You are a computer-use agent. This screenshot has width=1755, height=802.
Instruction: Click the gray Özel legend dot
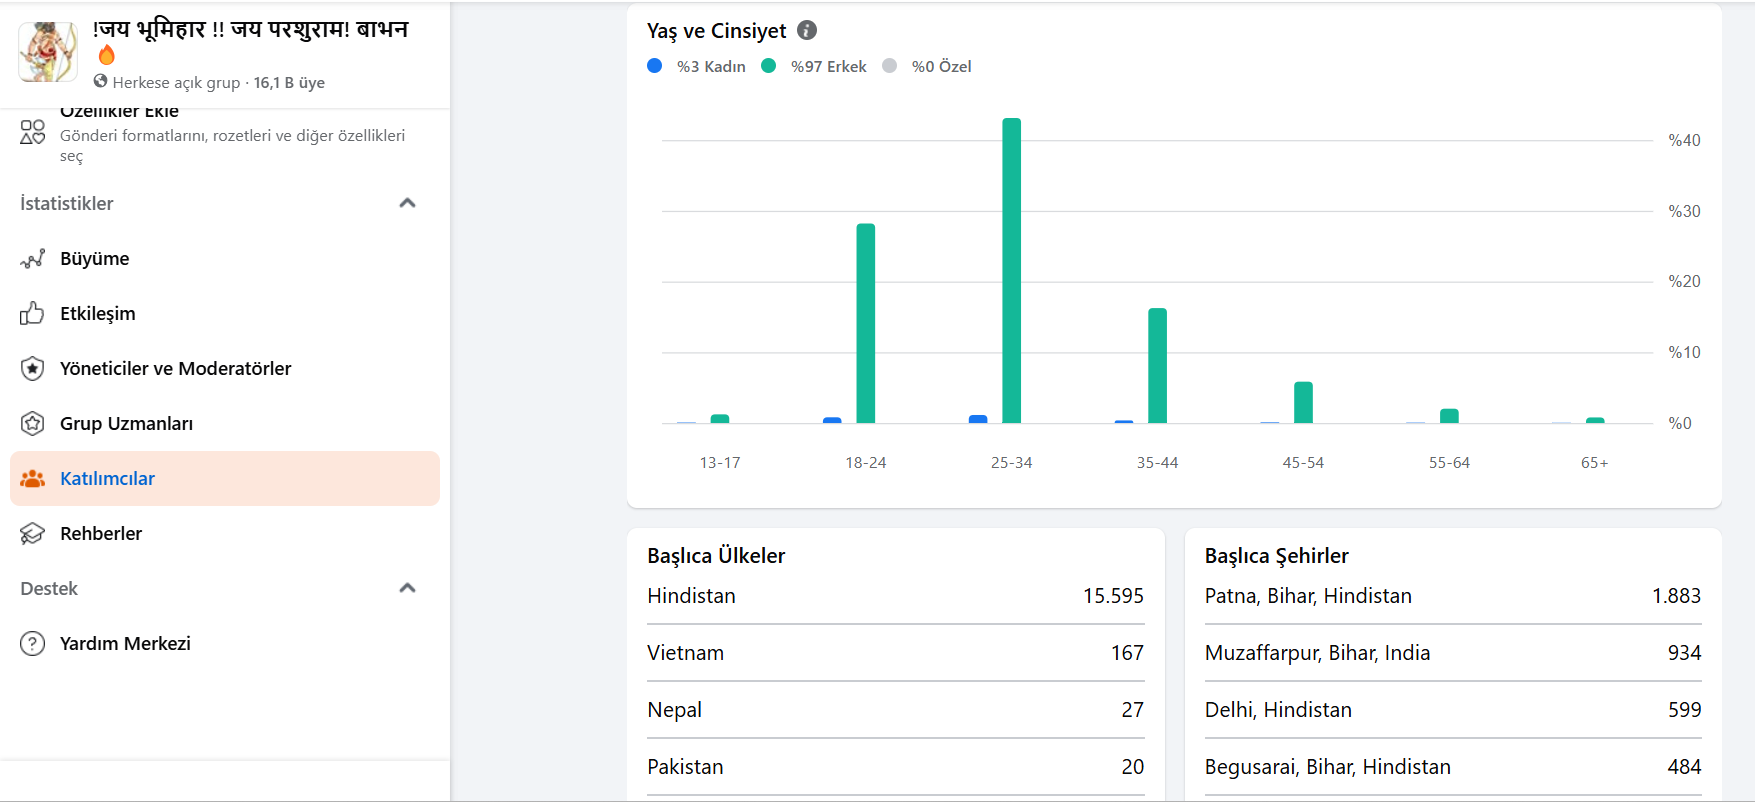click(890, 66)
